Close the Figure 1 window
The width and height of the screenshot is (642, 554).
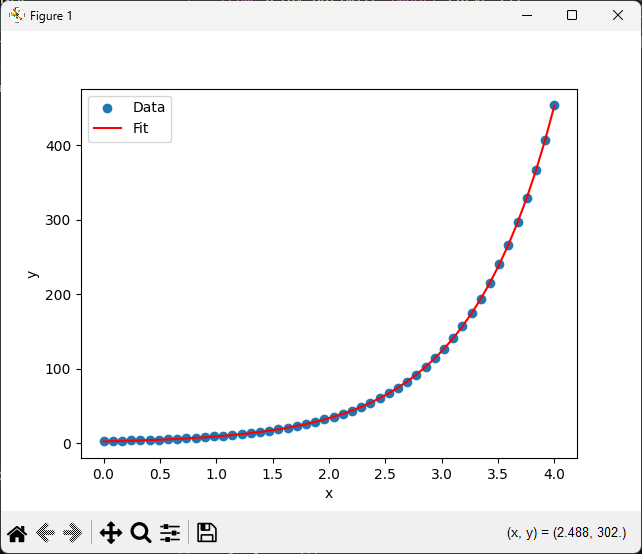(x=618, y=16)
